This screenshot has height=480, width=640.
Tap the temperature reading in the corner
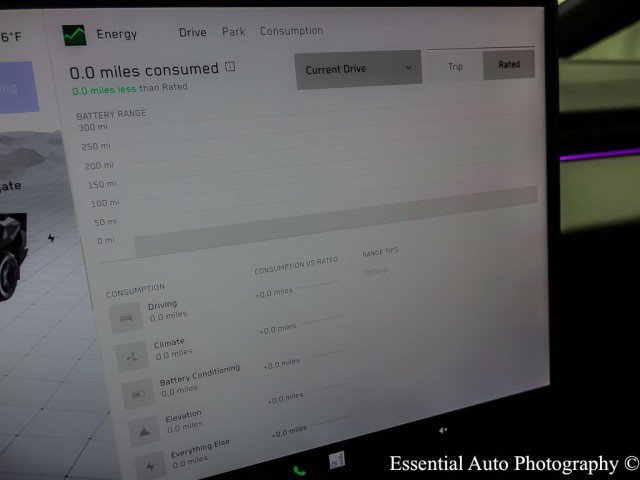click(11, 37)
